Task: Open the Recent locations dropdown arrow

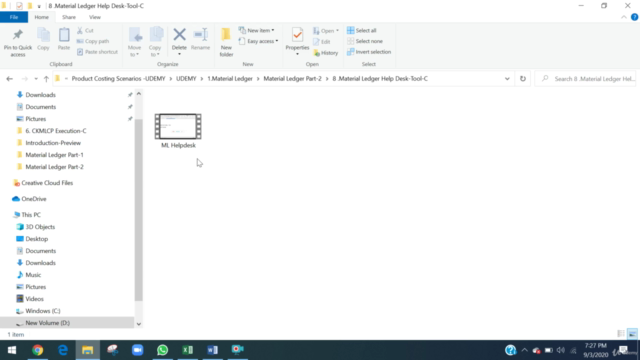Action: (x=36, y=79)
